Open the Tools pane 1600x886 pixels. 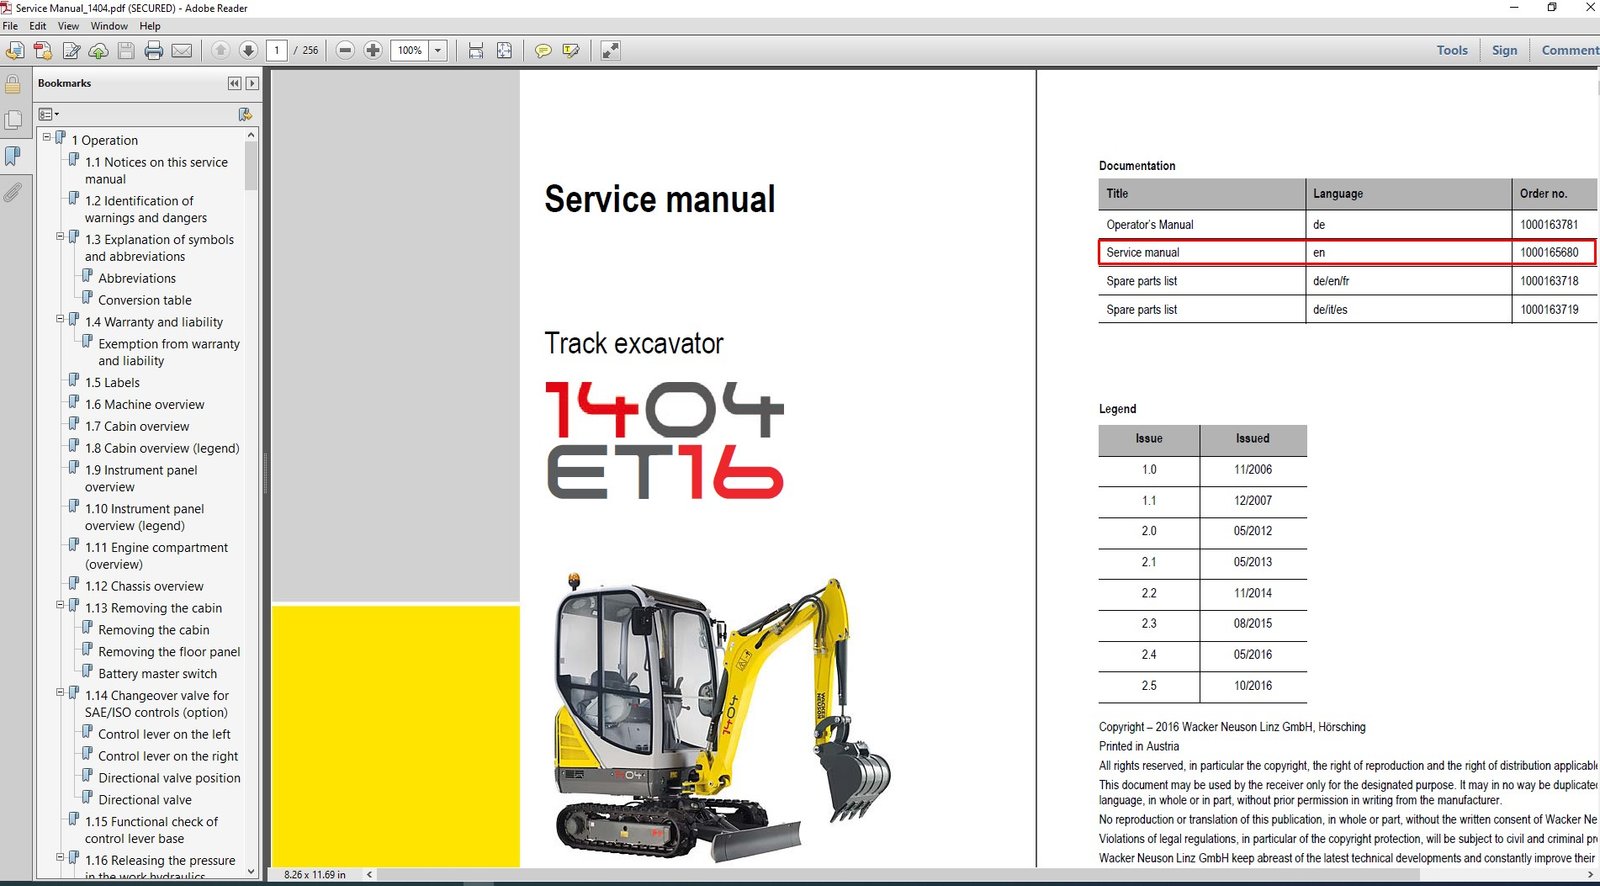click(x=1452, y=50)
